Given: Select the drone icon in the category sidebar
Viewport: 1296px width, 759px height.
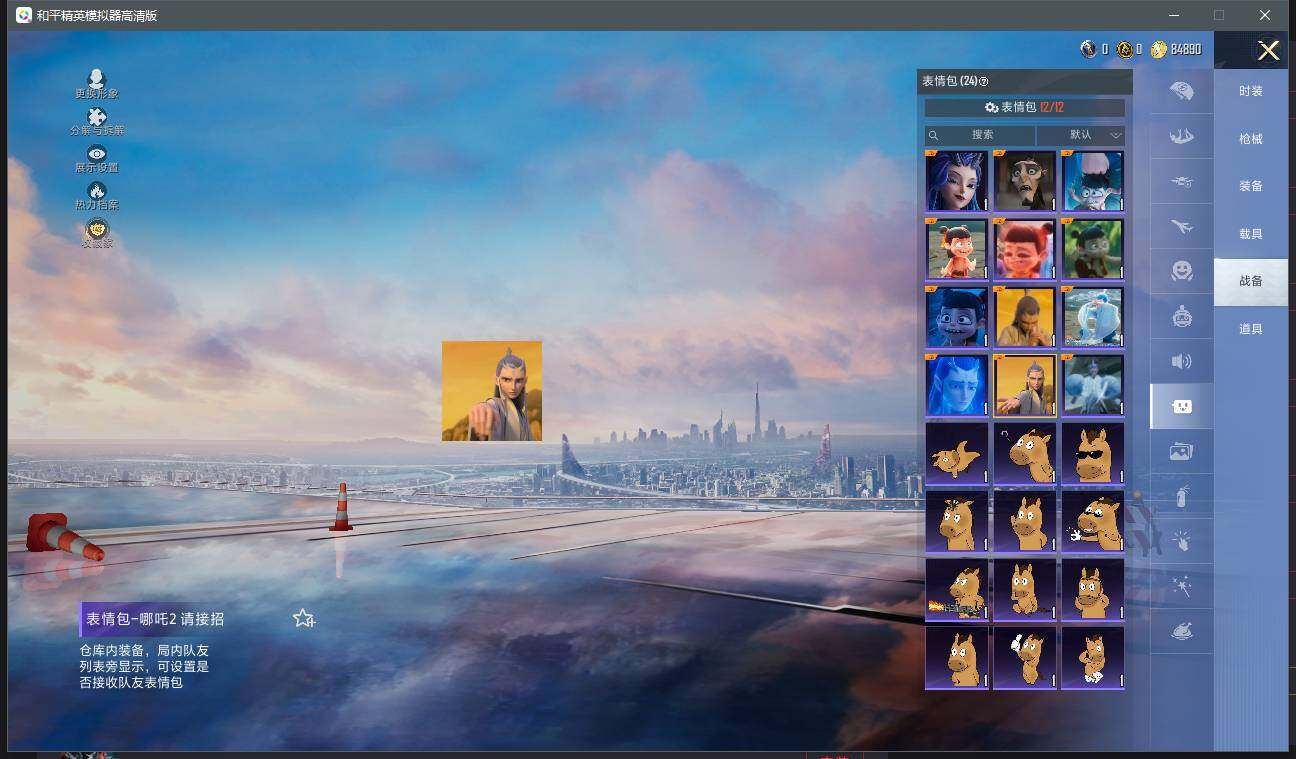Looking at the screenshot, I should coord(1182,181).
